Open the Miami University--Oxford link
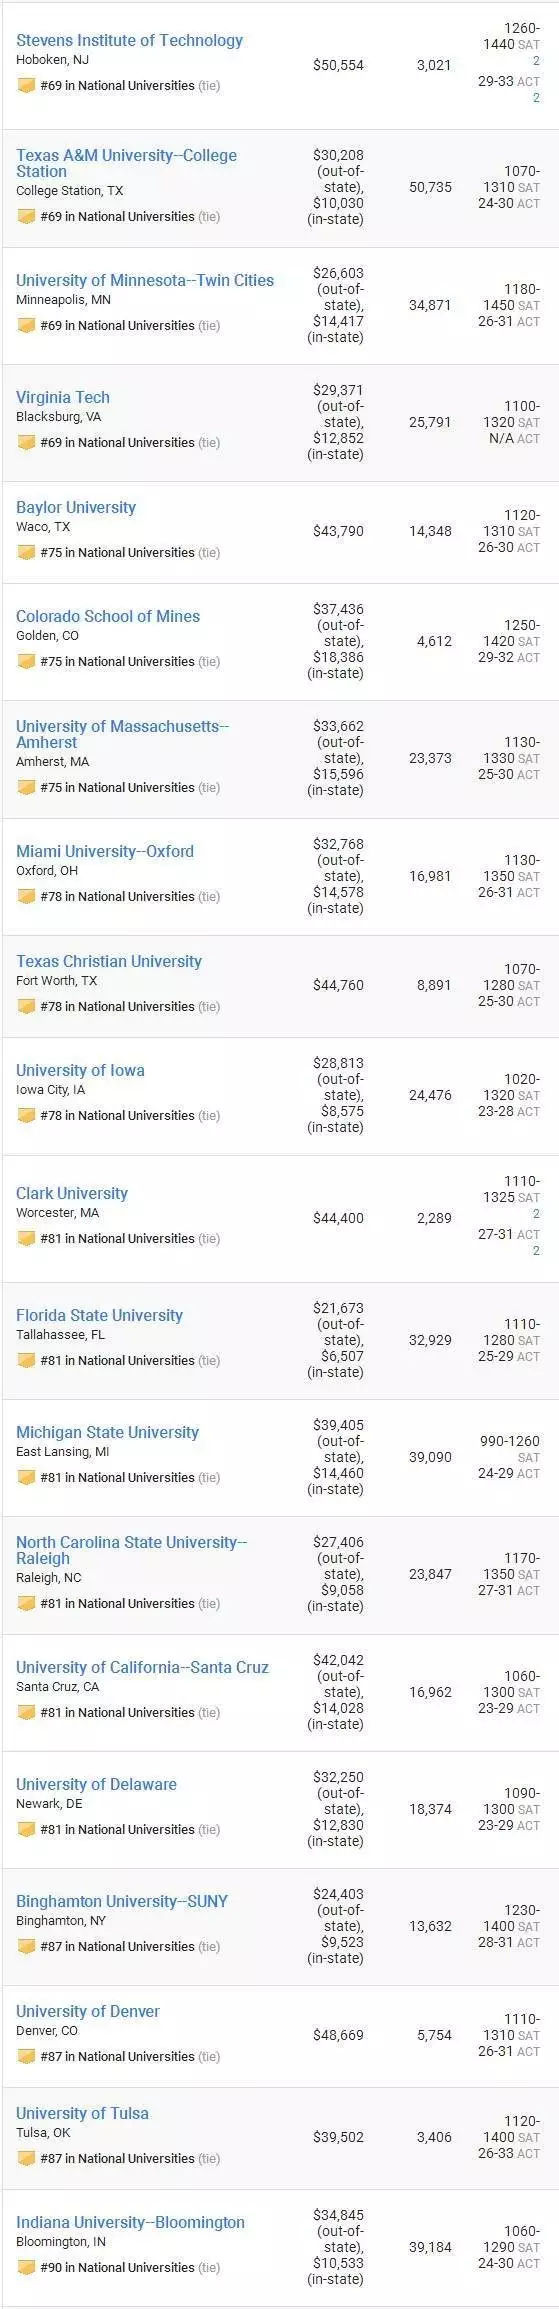Viewport: 559px width, 2309px height. pyautogui.click(x=105, y=851)
